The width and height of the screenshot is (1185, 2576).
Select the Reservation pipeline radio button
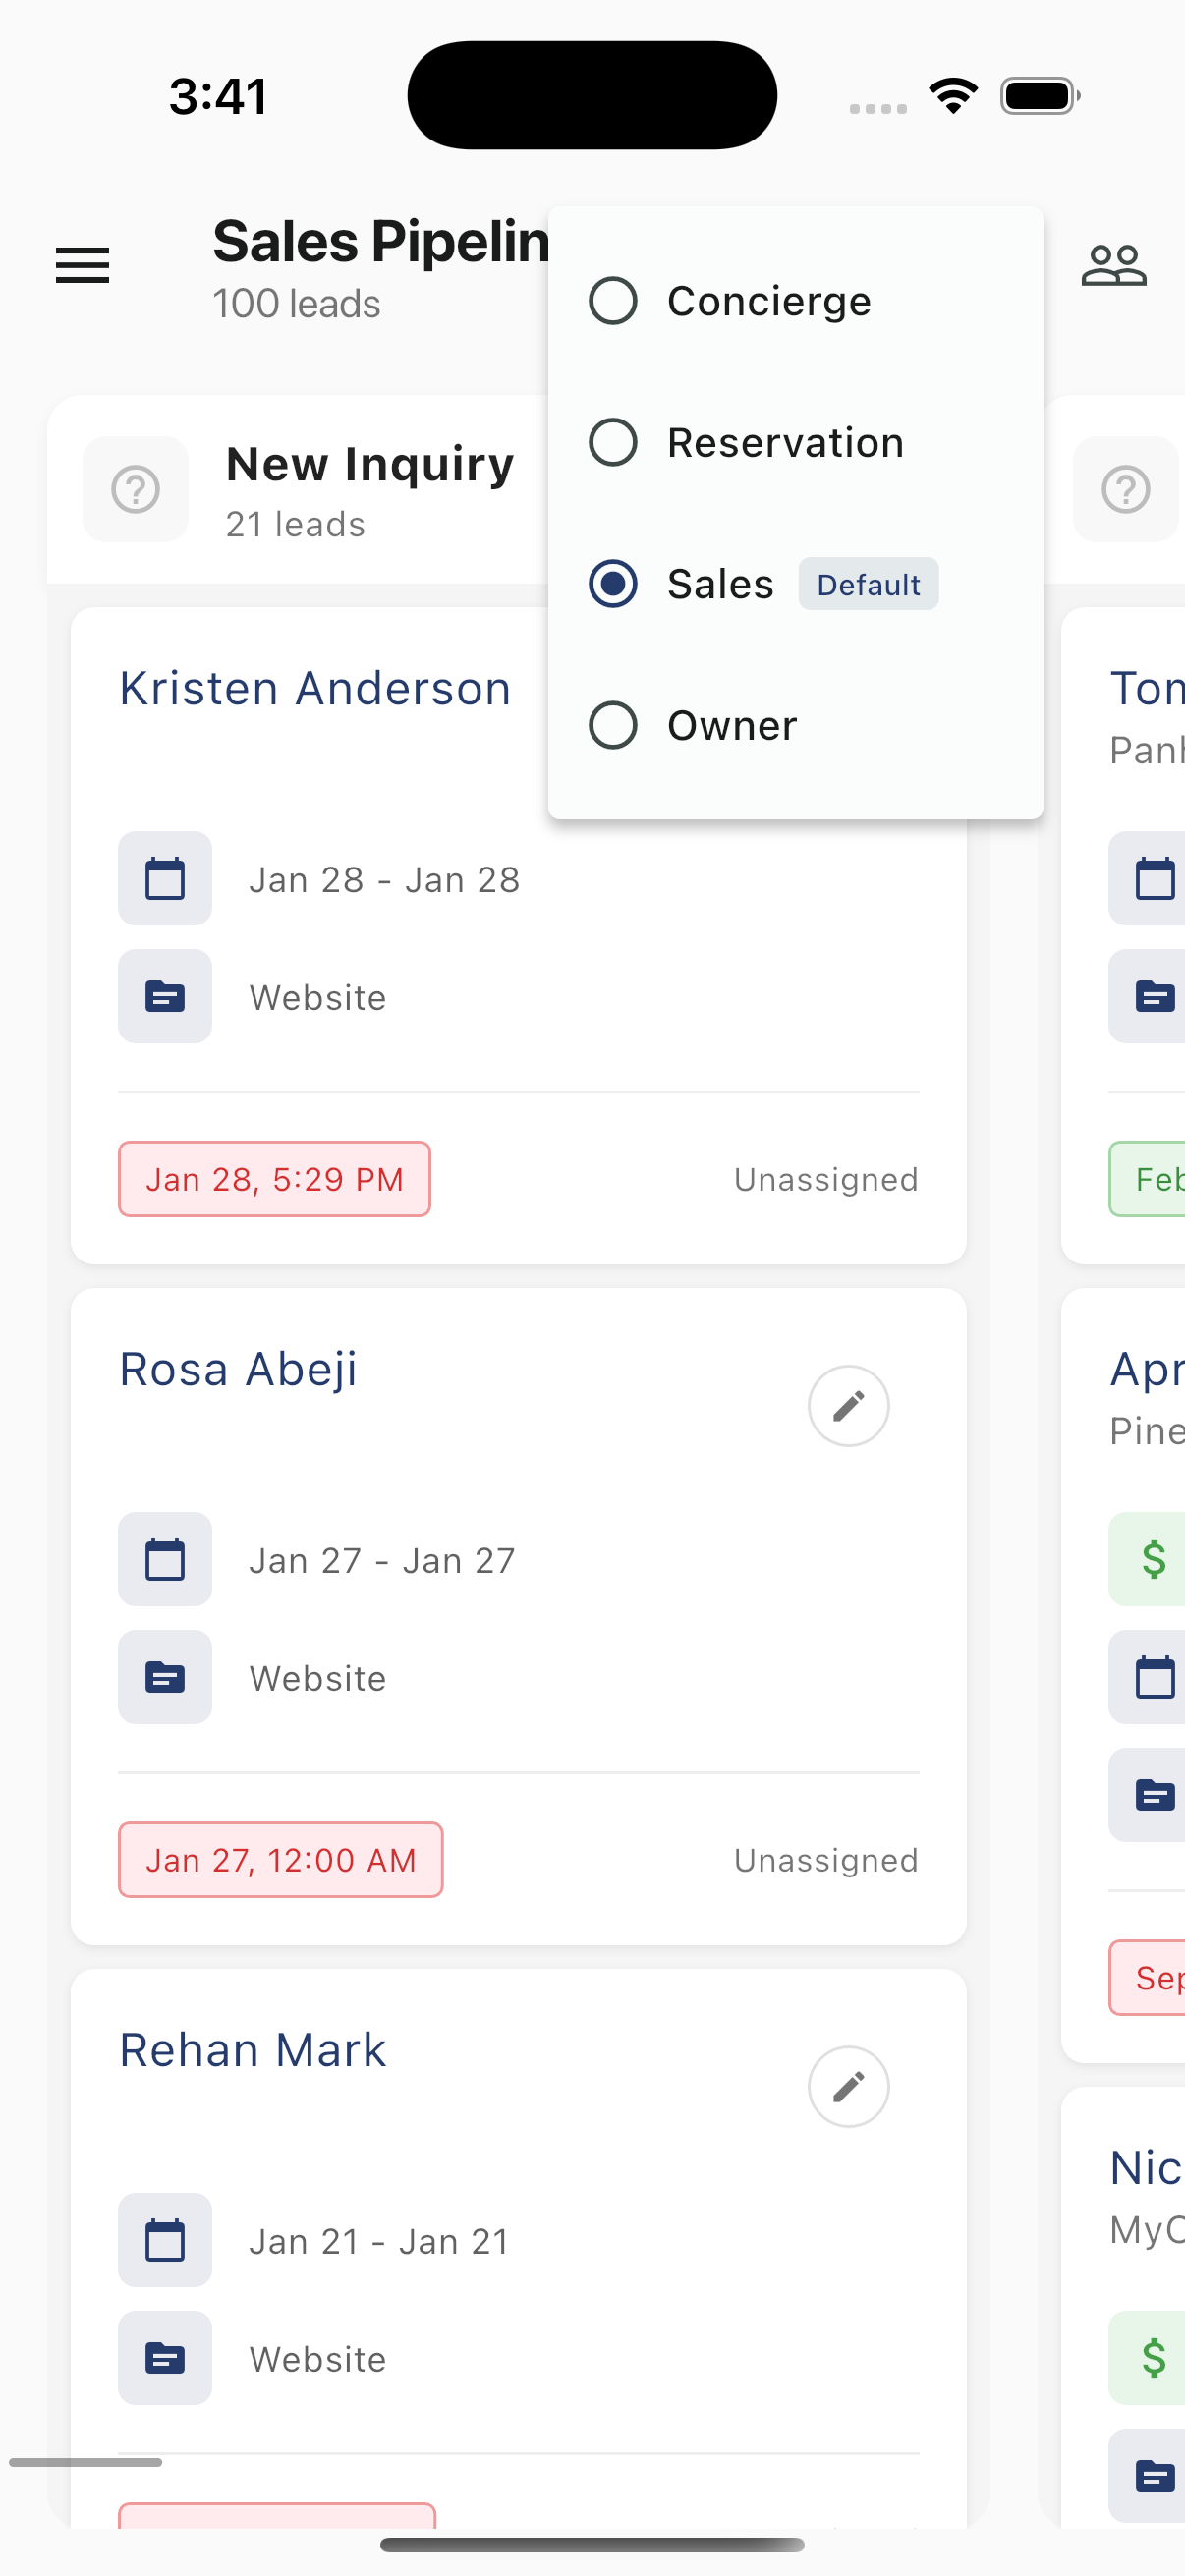coord(613,442)
